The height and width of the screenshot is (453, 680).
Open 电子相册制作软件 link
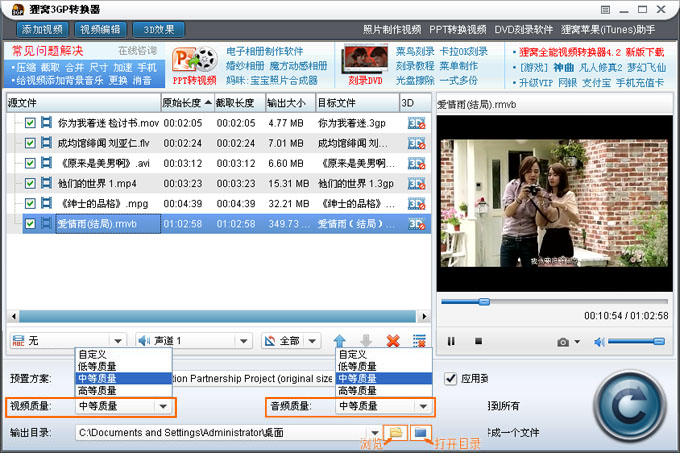(x=265, y=51)
